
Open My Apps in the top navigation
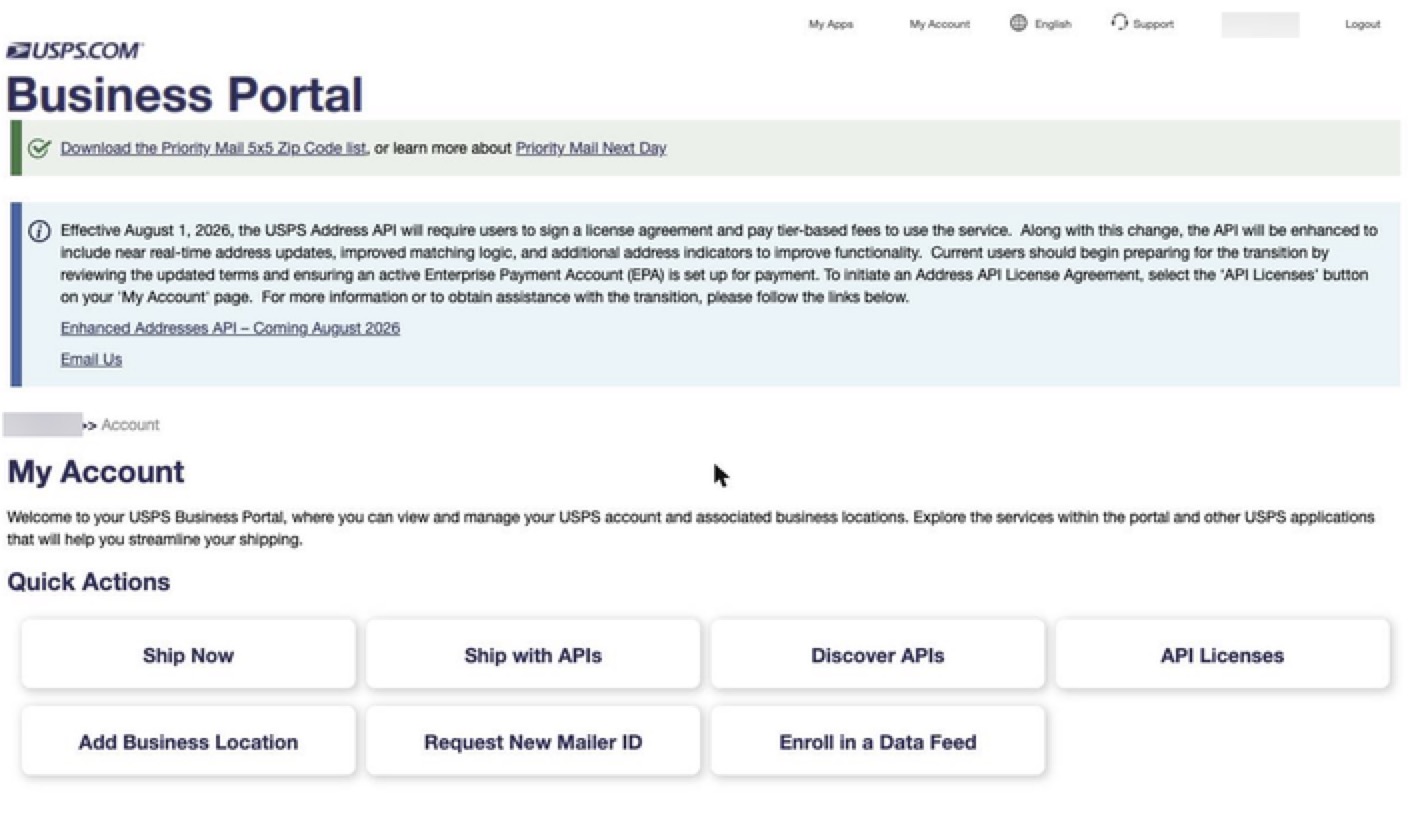(831, 24)
